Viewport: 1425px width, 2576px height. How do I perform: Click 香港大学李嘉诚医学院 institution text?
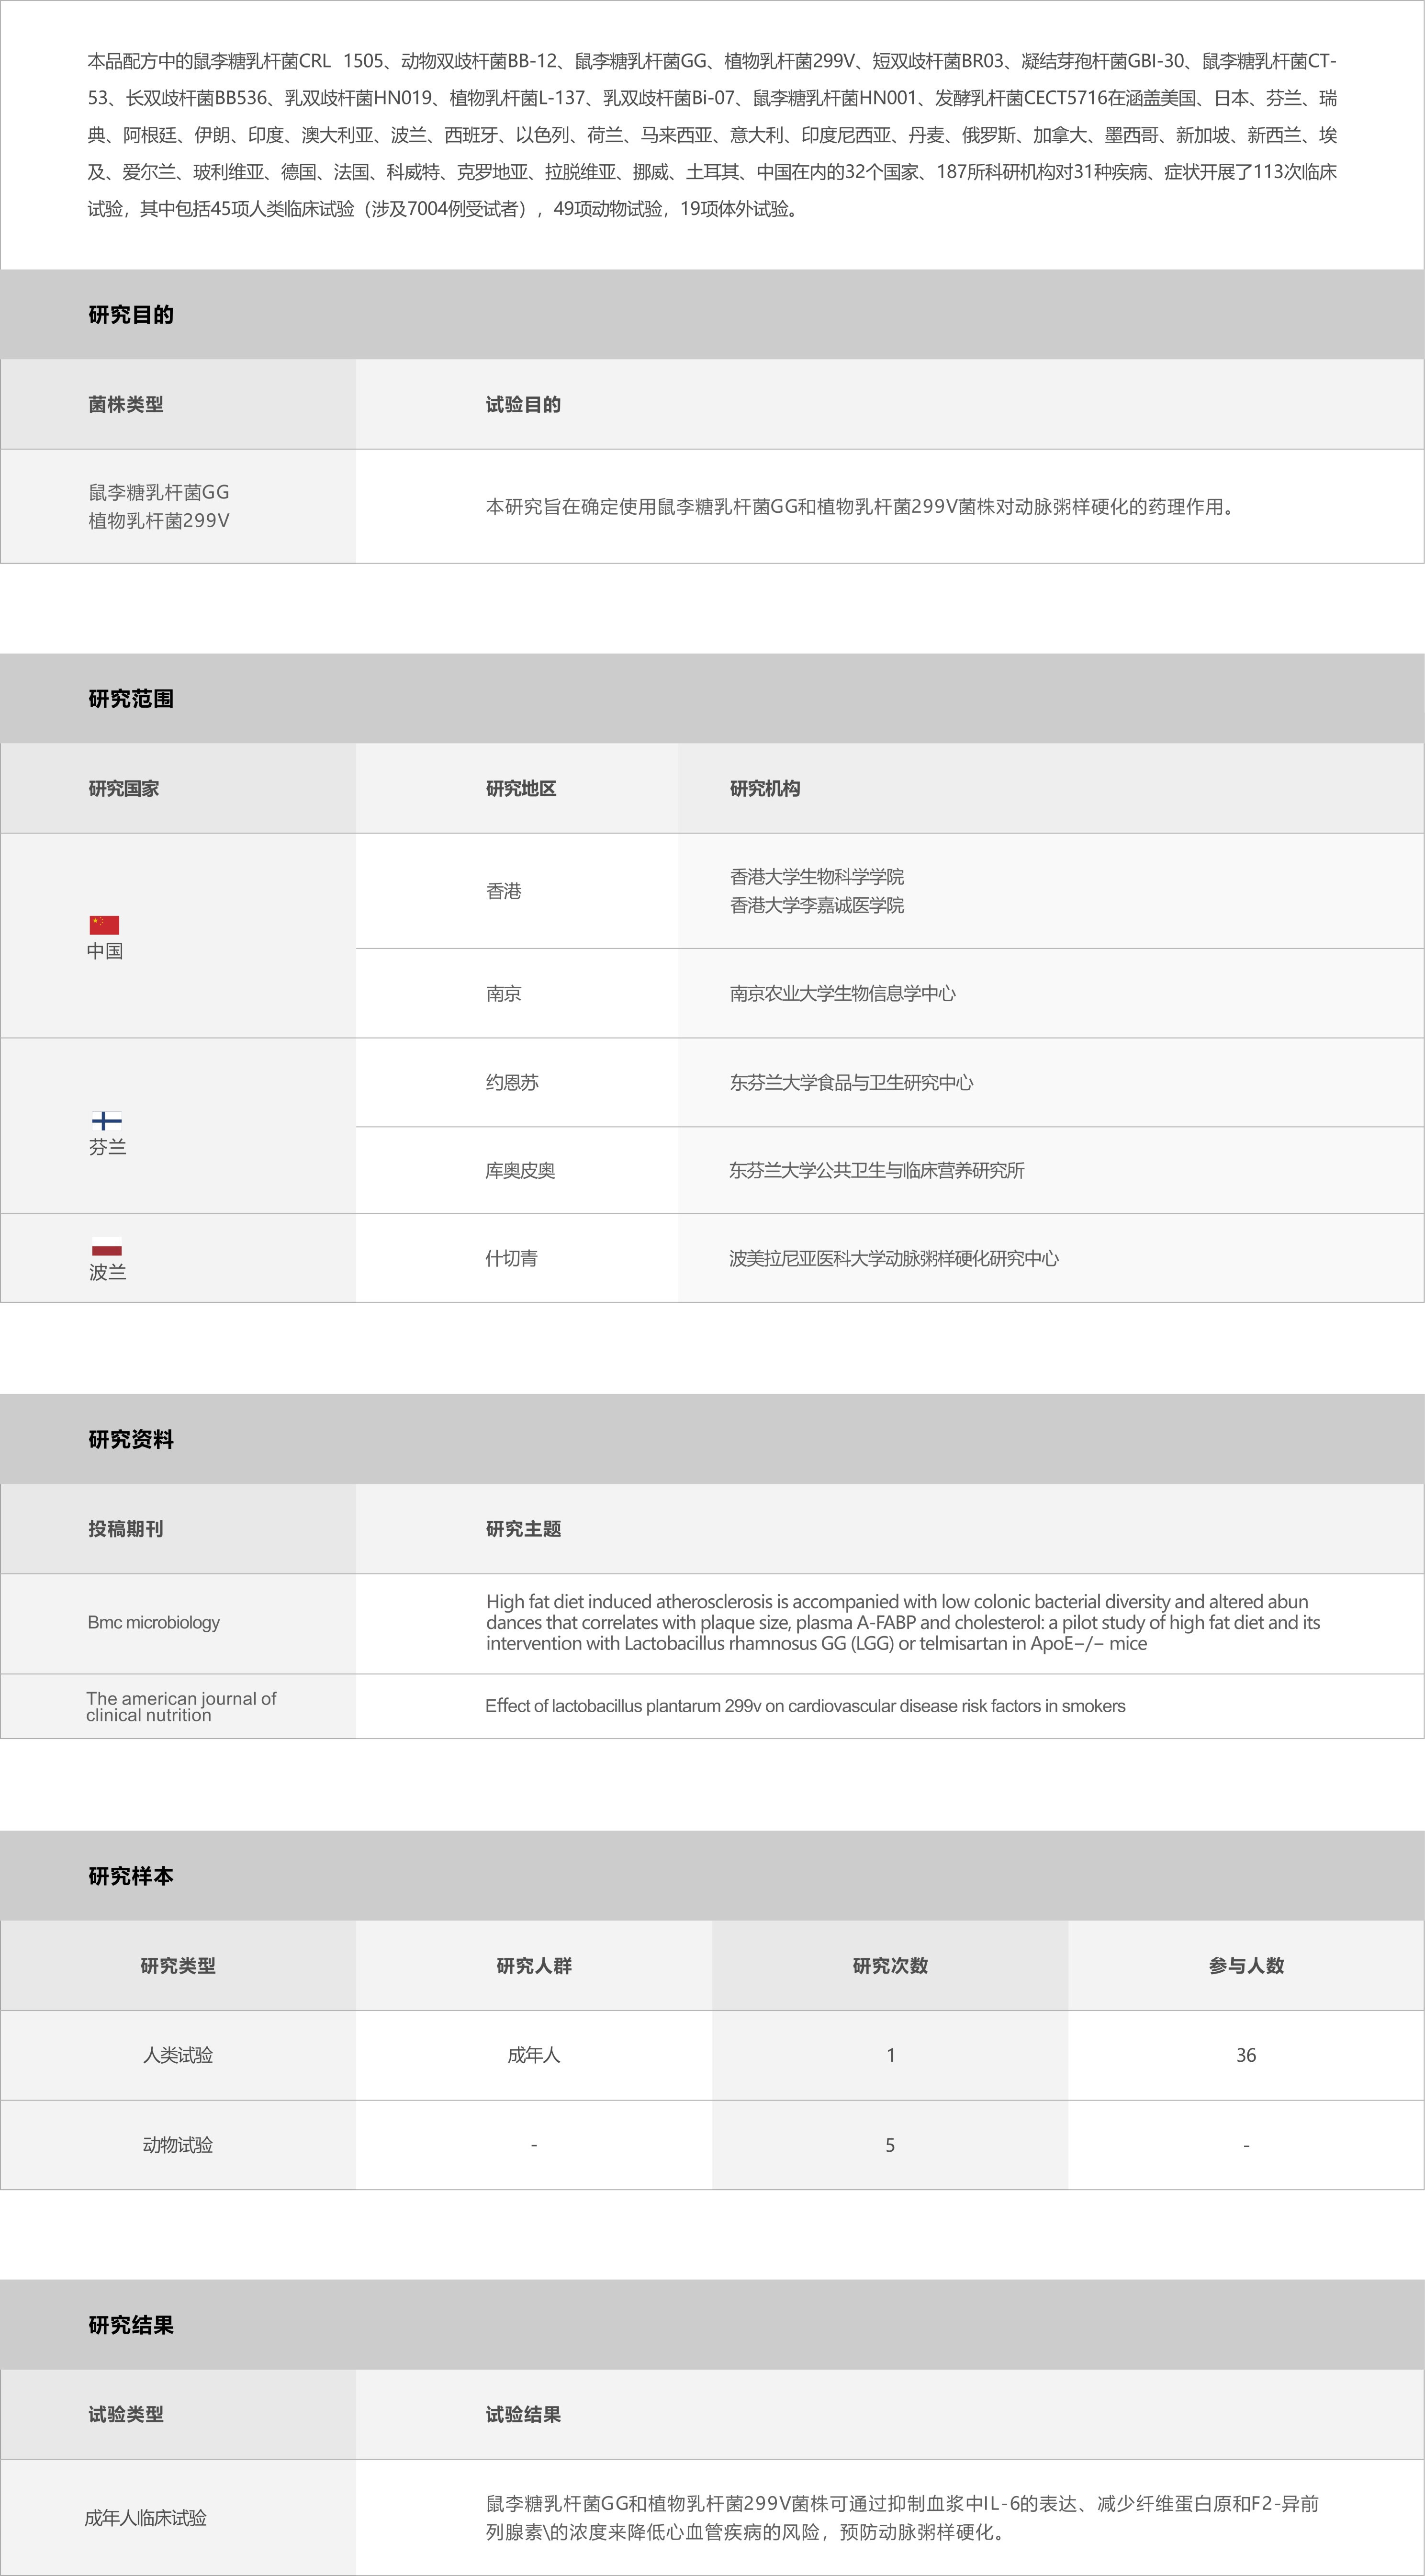(817, 905)
